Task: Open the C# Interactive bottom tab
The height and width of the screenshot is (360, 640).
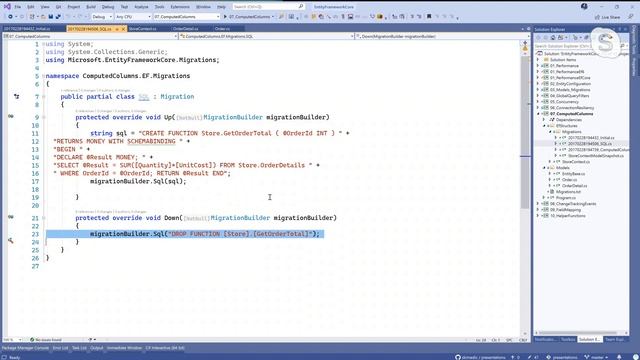Action: click(165, 348)
